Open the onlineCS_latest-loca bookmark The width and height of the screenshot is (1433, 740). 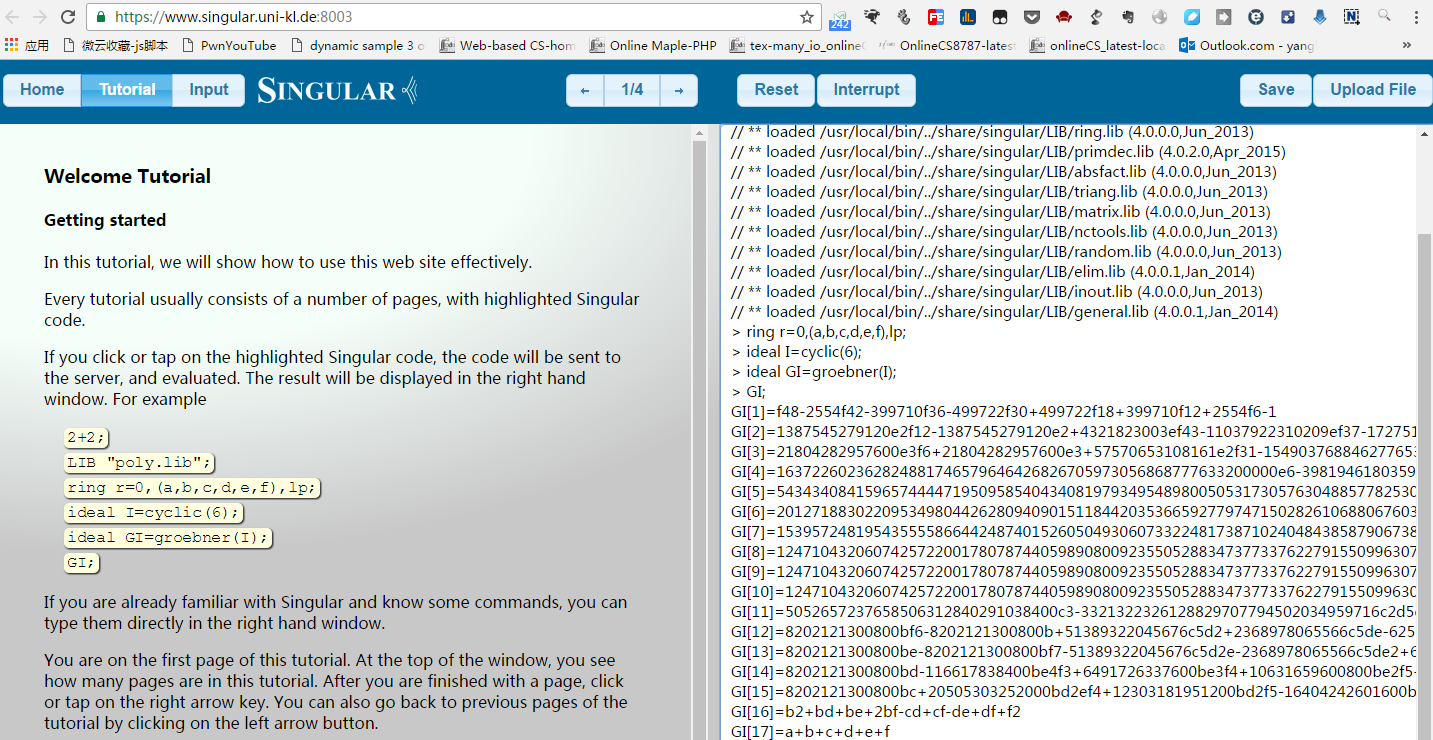pyautogui.click(x=1097, y=45)
